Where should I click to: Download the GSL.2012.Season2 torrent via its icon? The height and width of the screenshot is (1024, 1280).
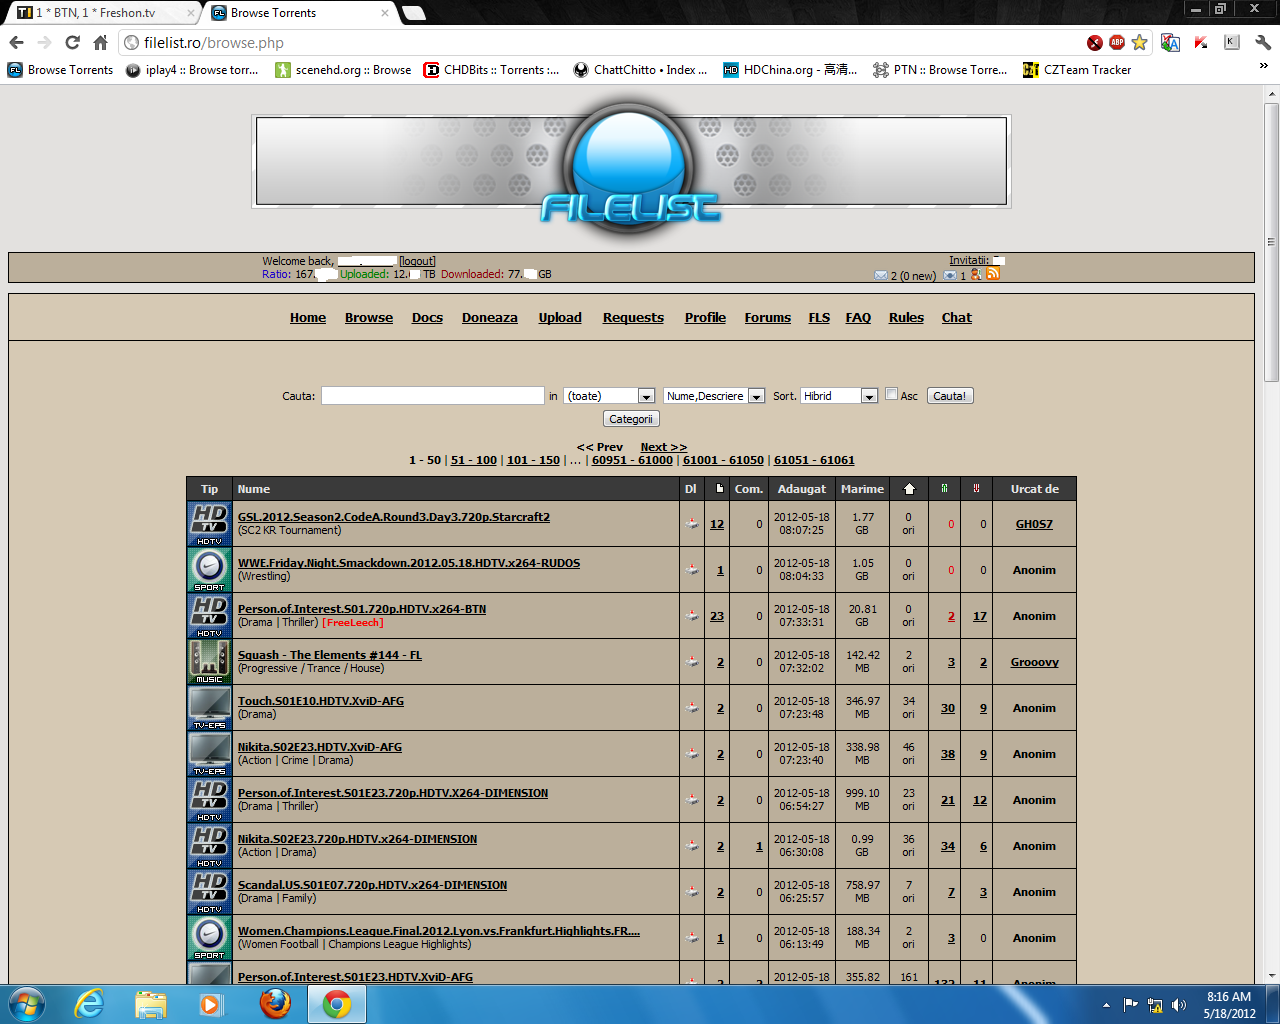click(692, 524)
